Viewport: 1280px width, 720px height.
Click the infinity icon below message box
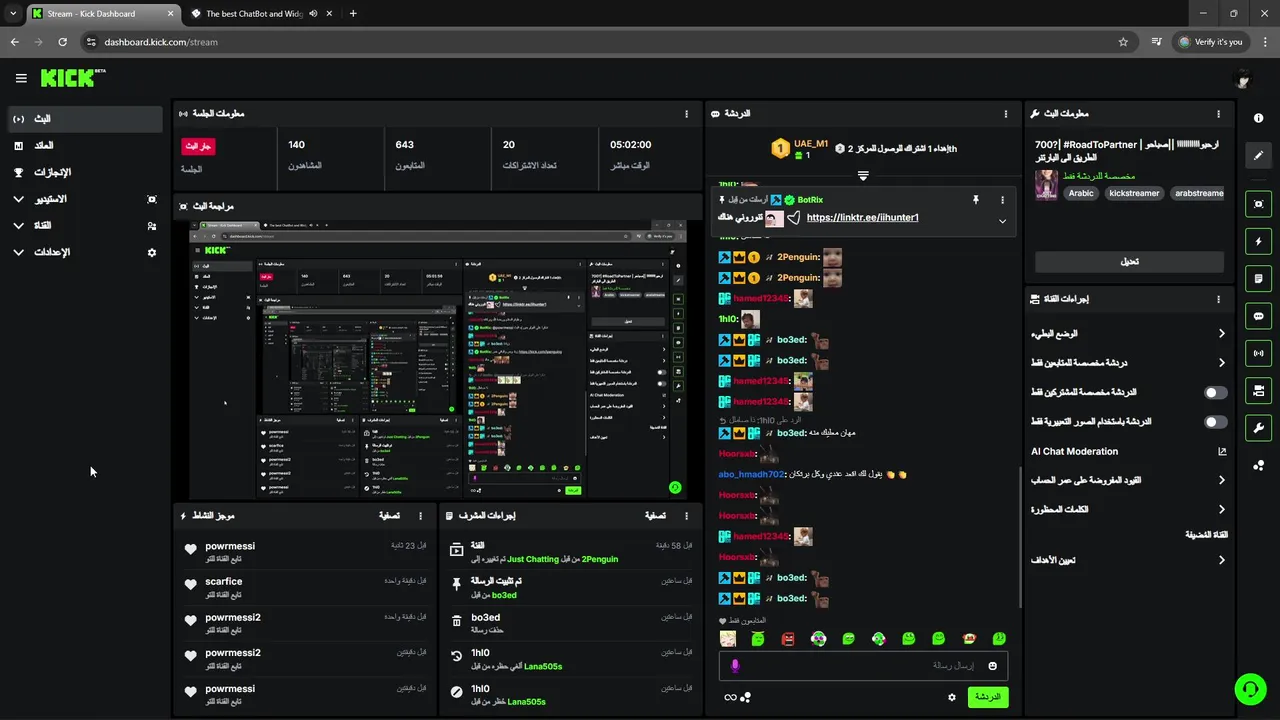731,697
